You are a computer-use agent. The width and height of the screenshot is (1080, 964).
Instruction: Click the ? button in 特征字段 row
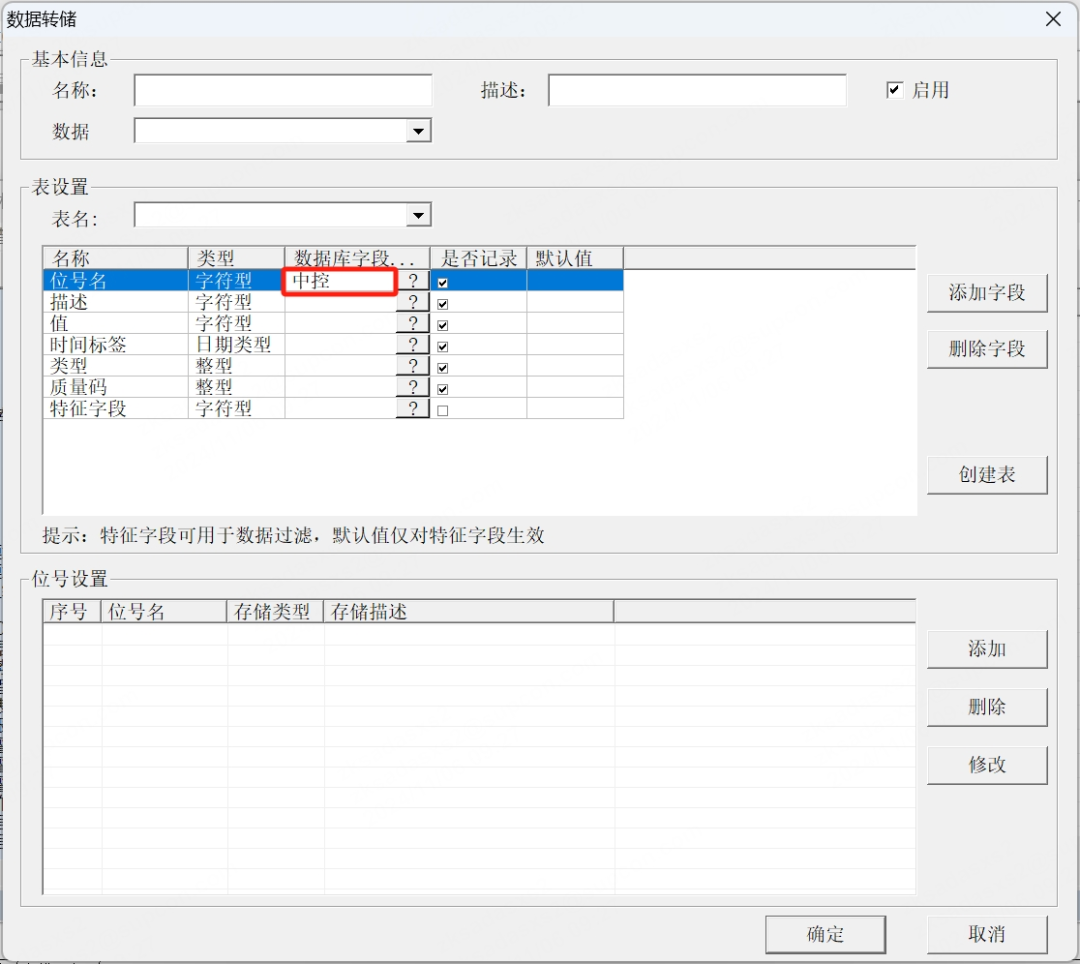[x=412, y=408]
